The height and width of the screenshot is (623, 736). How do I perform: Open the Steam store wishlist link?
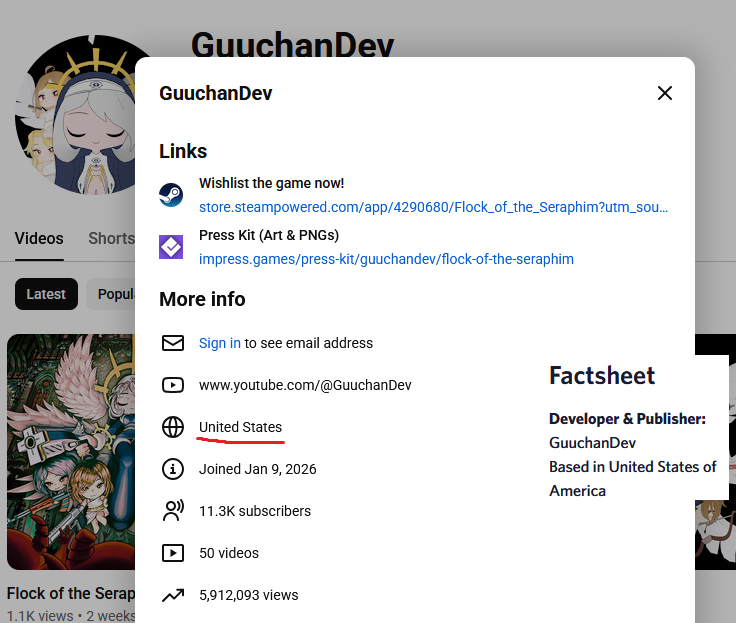[433, 207]
